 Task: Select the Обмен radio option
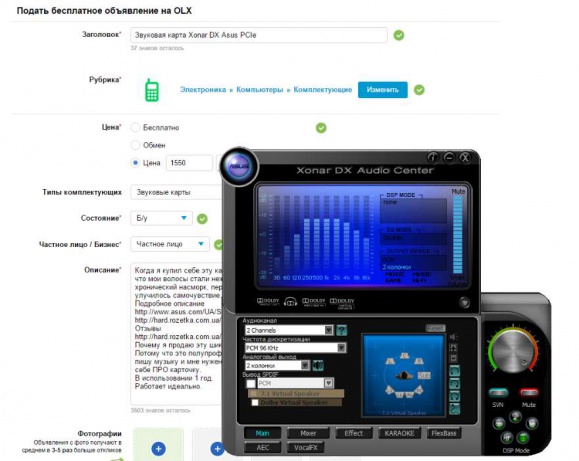tap(136, 145)
